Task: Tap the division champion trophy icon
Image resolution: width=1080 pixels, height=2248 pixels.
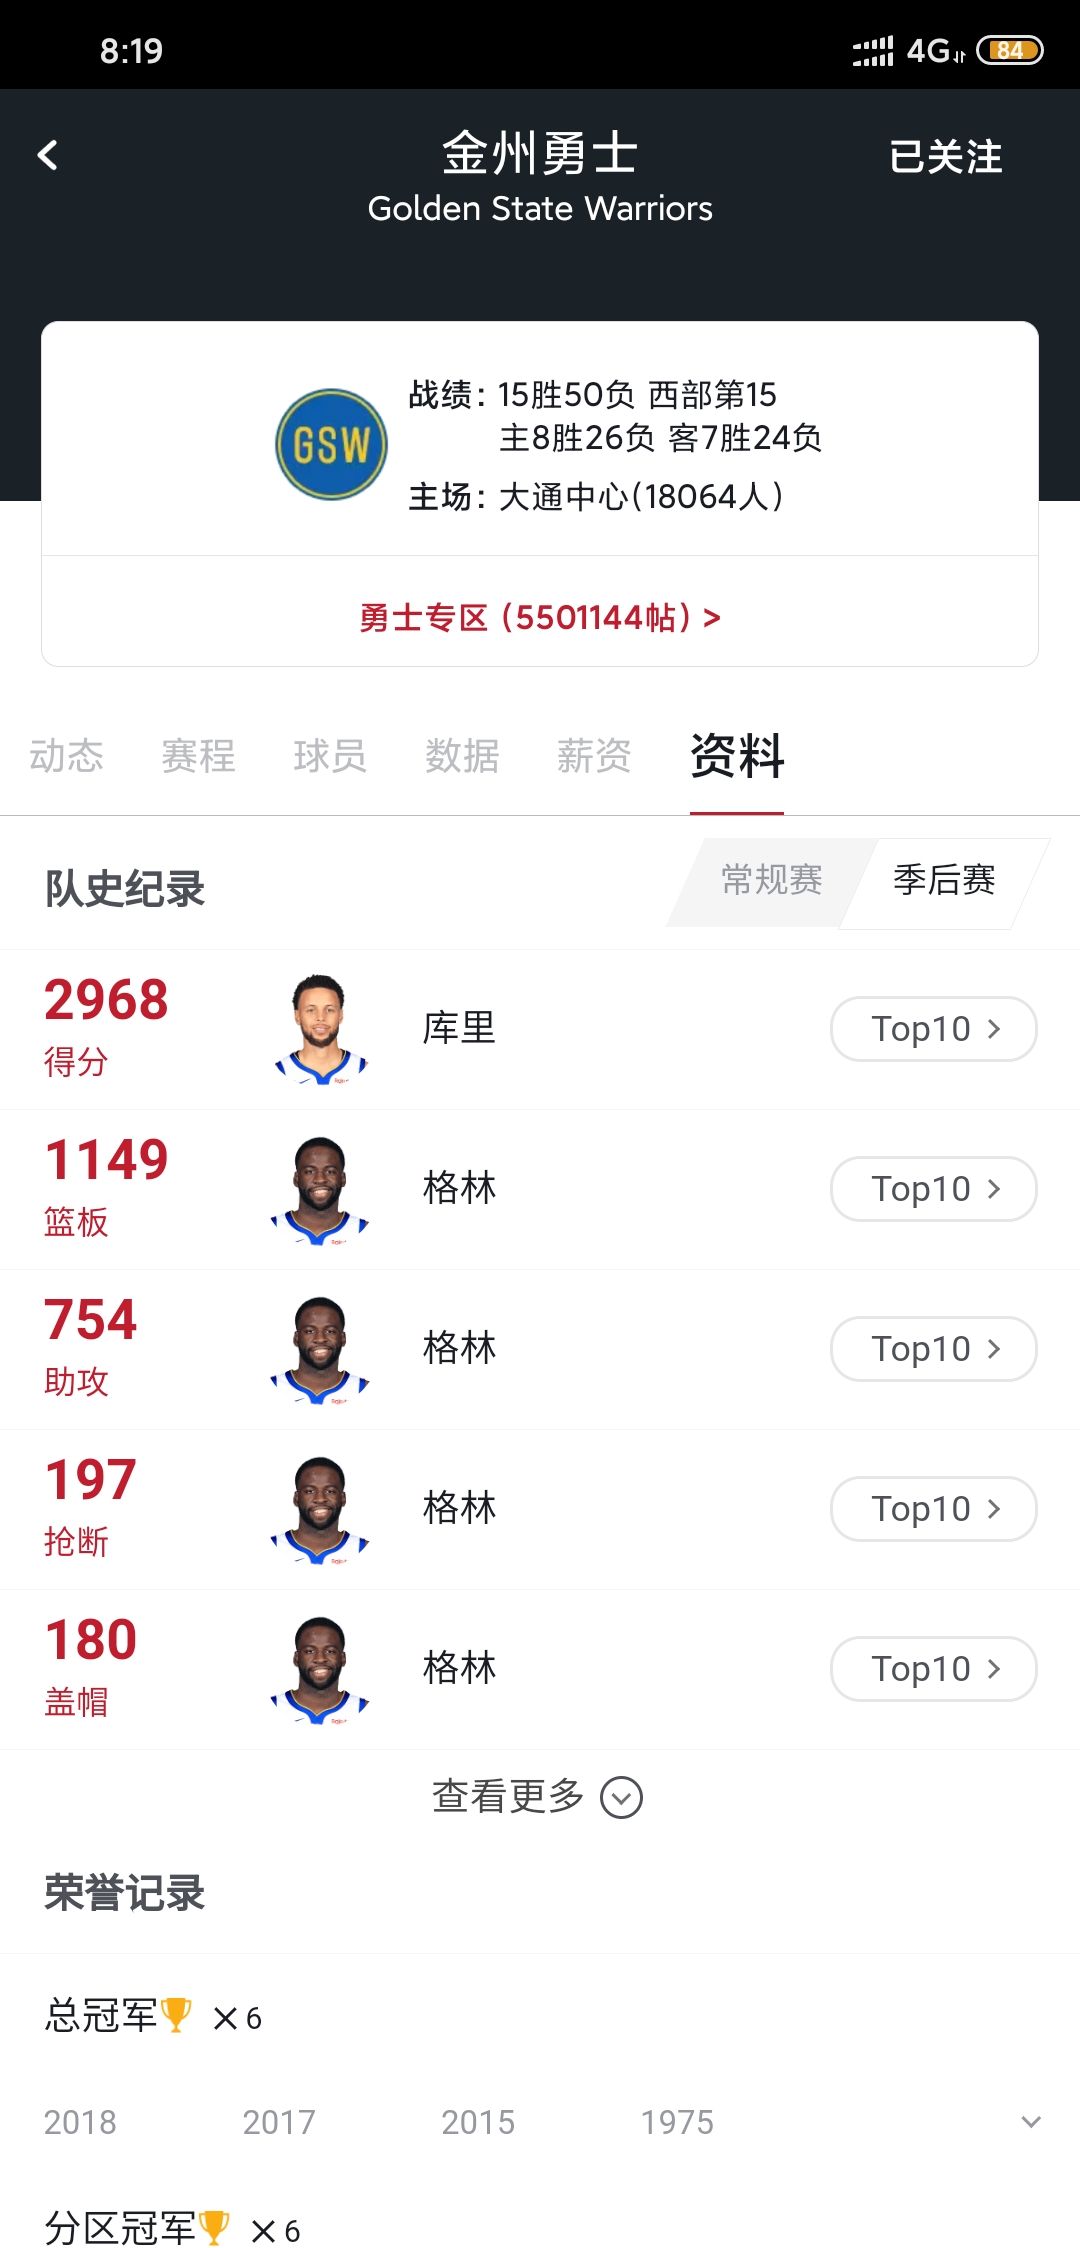Action: pos(214,2228)
